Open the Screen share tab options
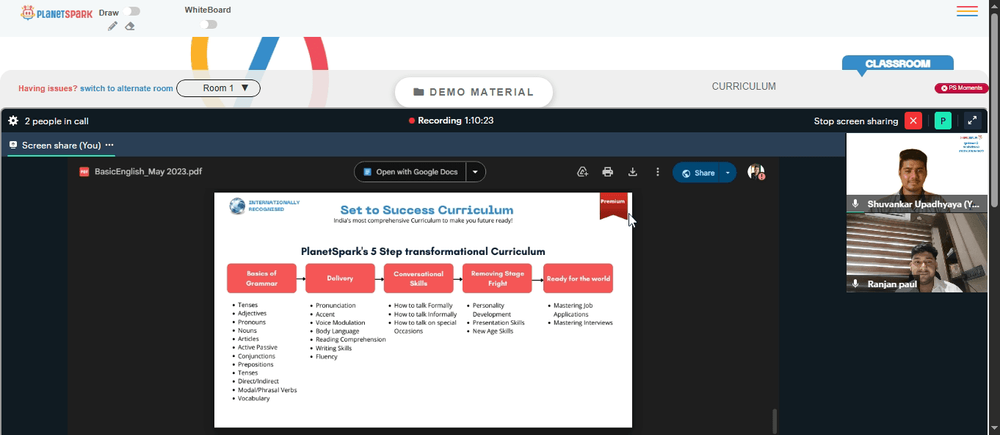This screenshot has height=435, width=1000. 110,145
